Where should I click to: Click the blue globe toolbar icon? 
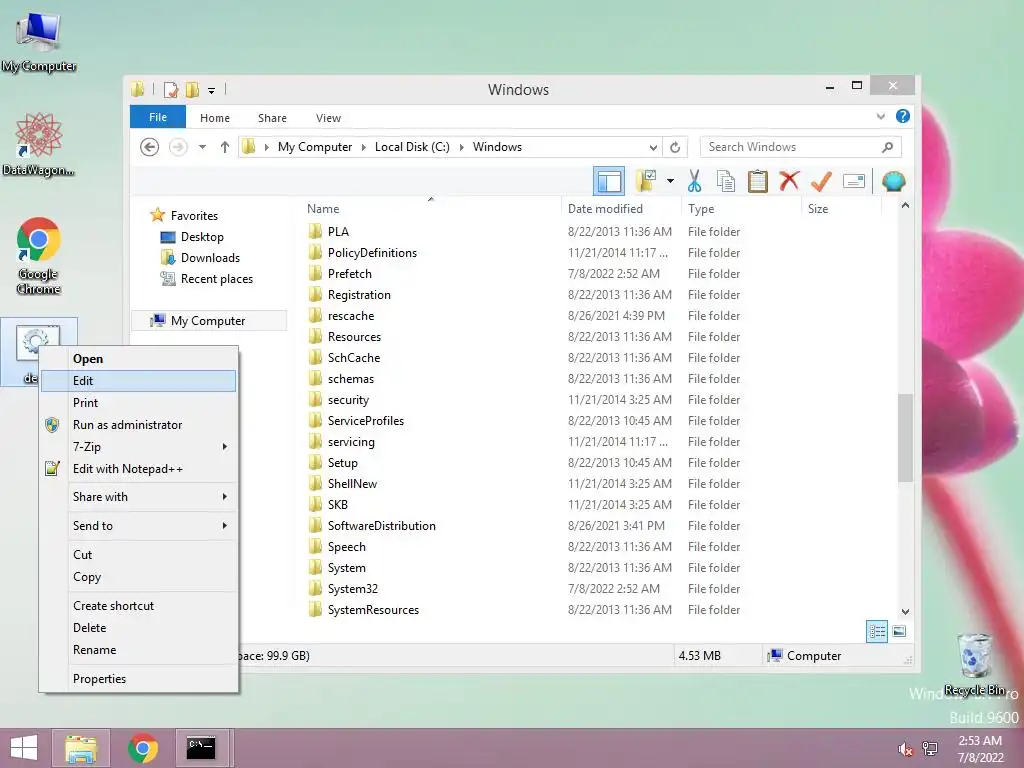[893, 182]
